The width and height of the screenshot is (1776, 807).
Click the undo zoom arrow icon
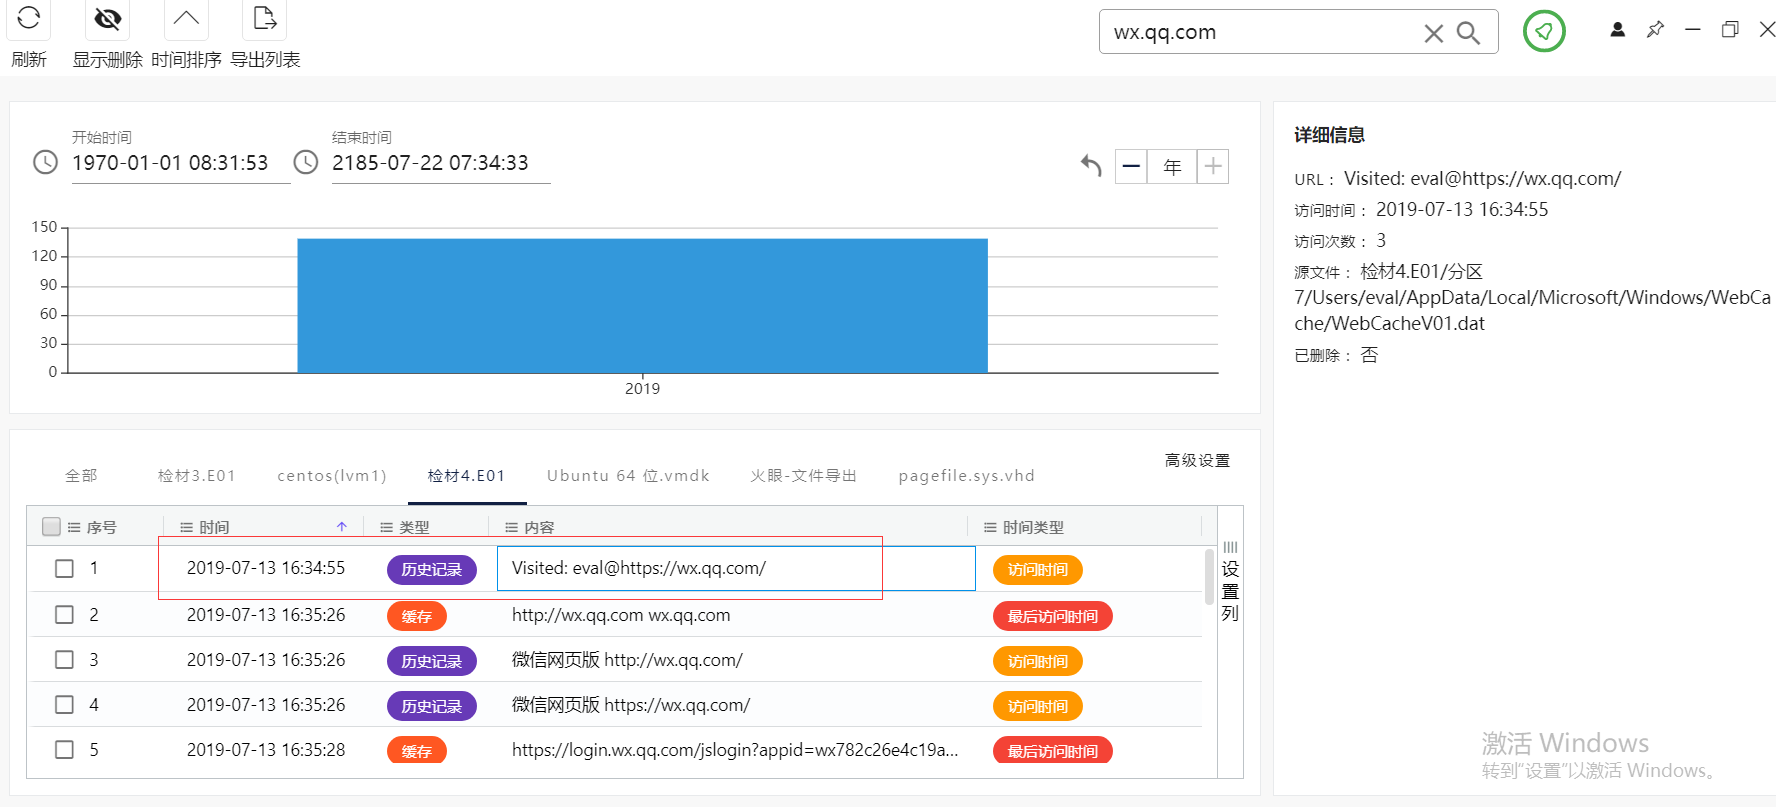(1091, 165)
